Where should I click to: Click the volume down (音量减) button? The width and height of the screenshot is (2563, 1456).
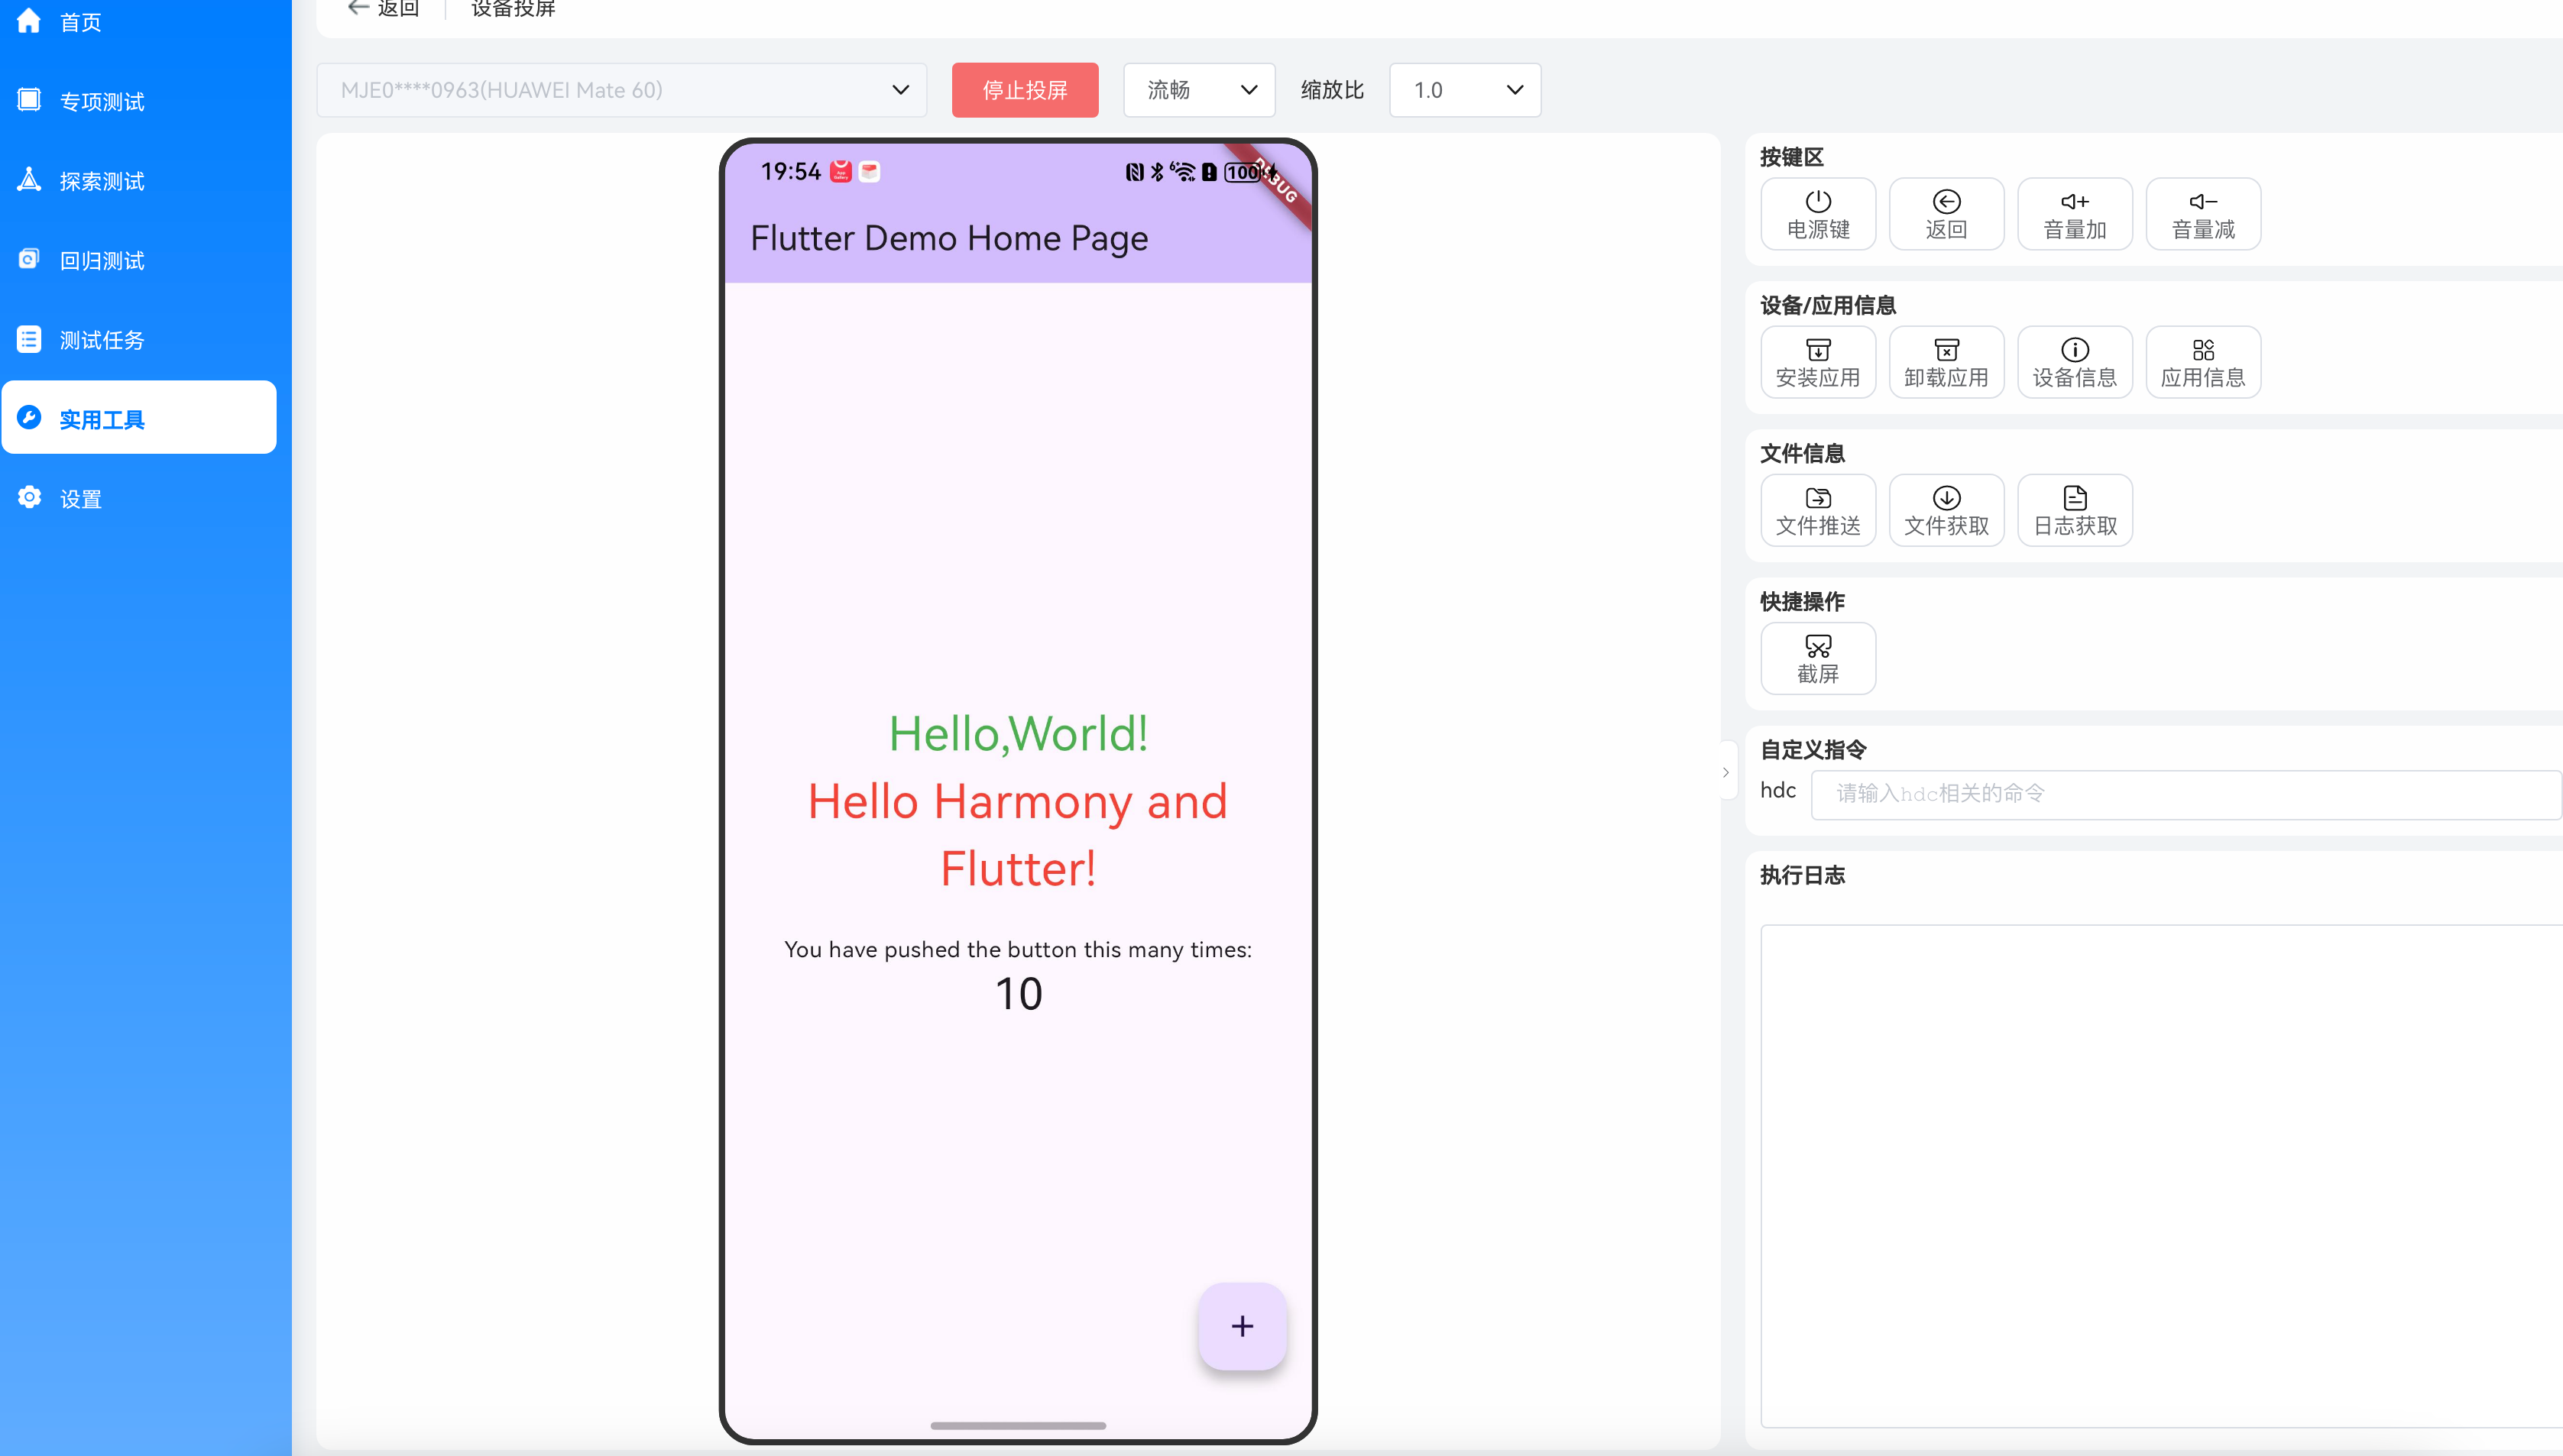pyautogui.click(x=2202, y=214)
